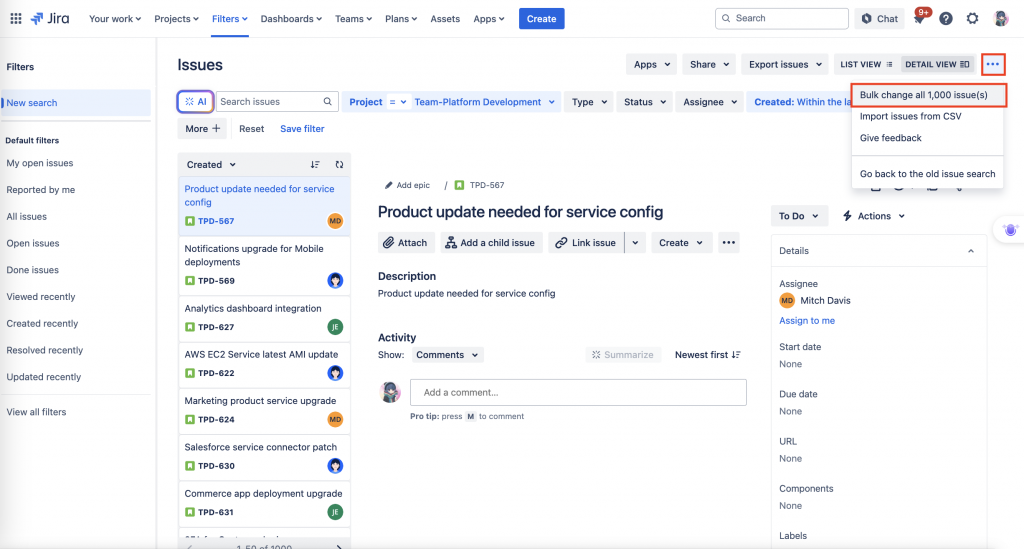Click assignee avatar on TPD-622 card

(x=335, y=373)
